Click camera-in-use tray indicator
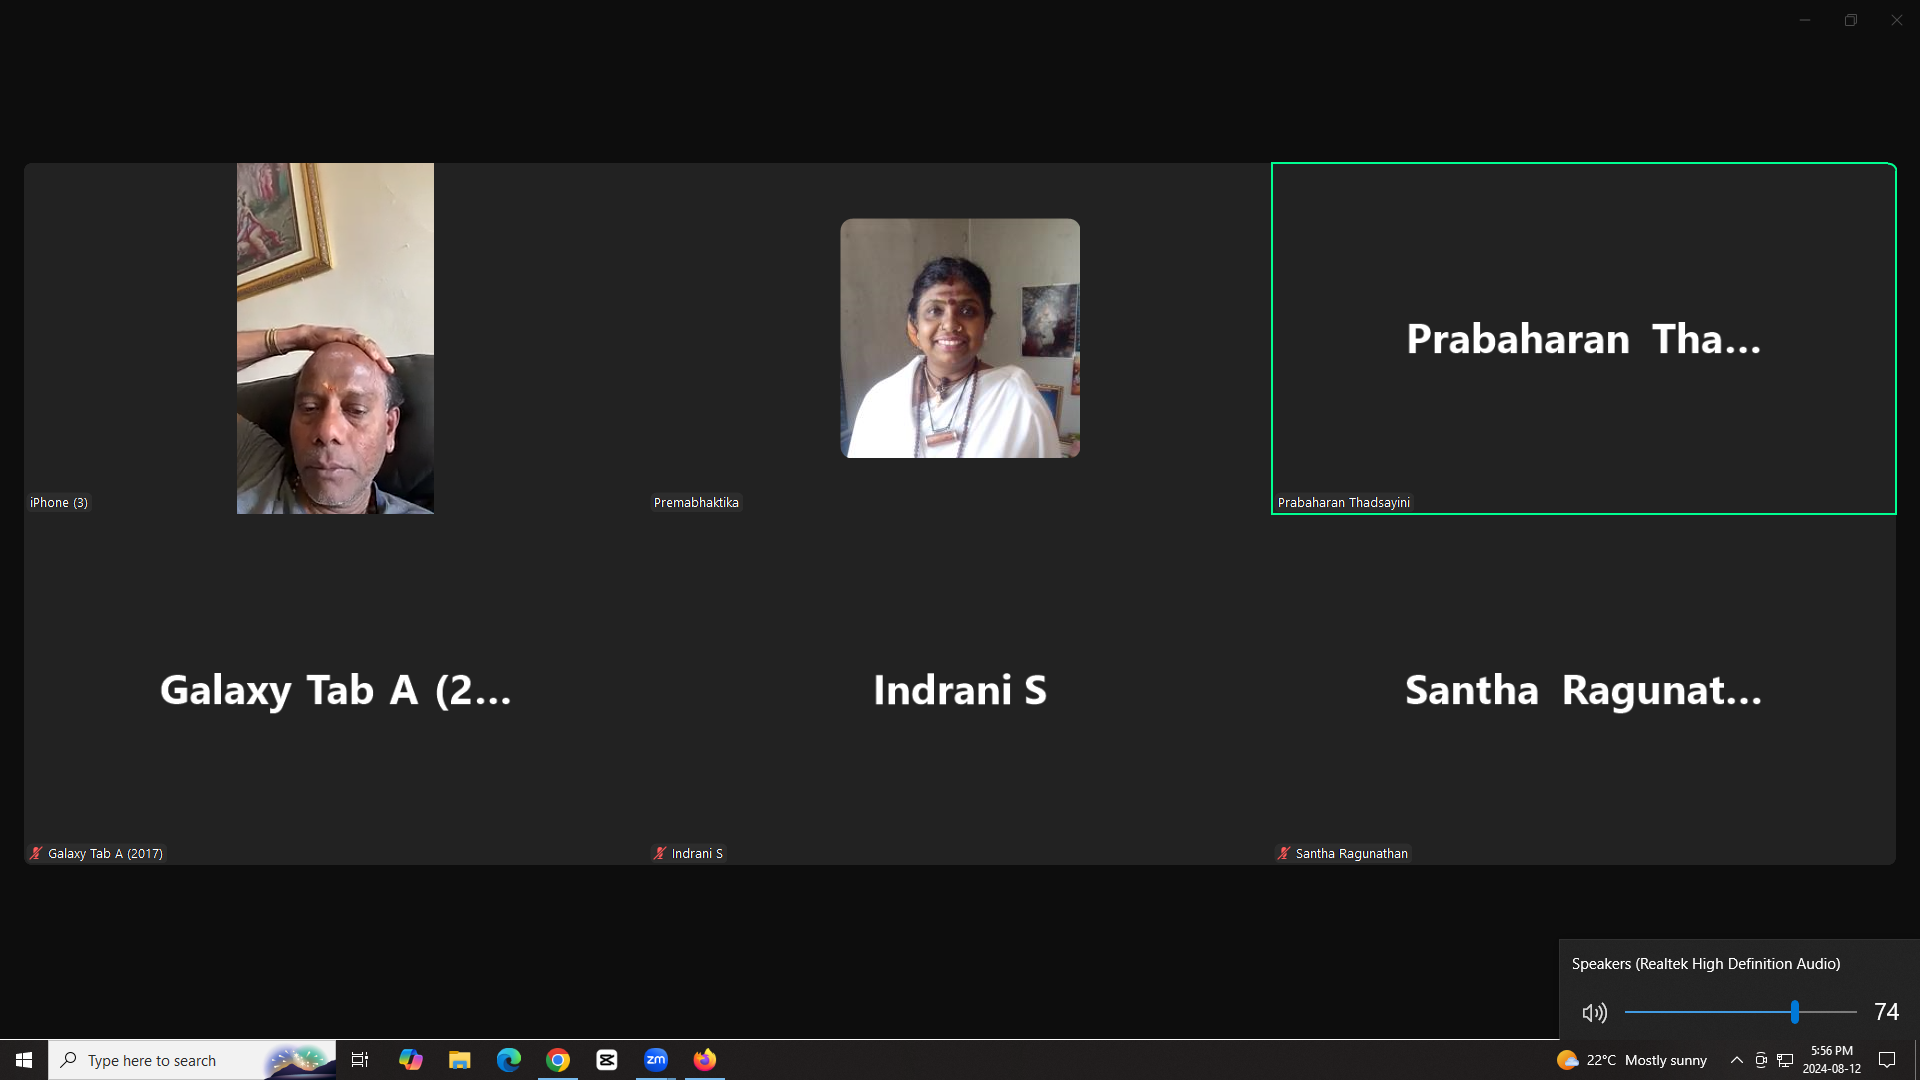Screen dimensions: 1920x1080 coord(1761,1060)
